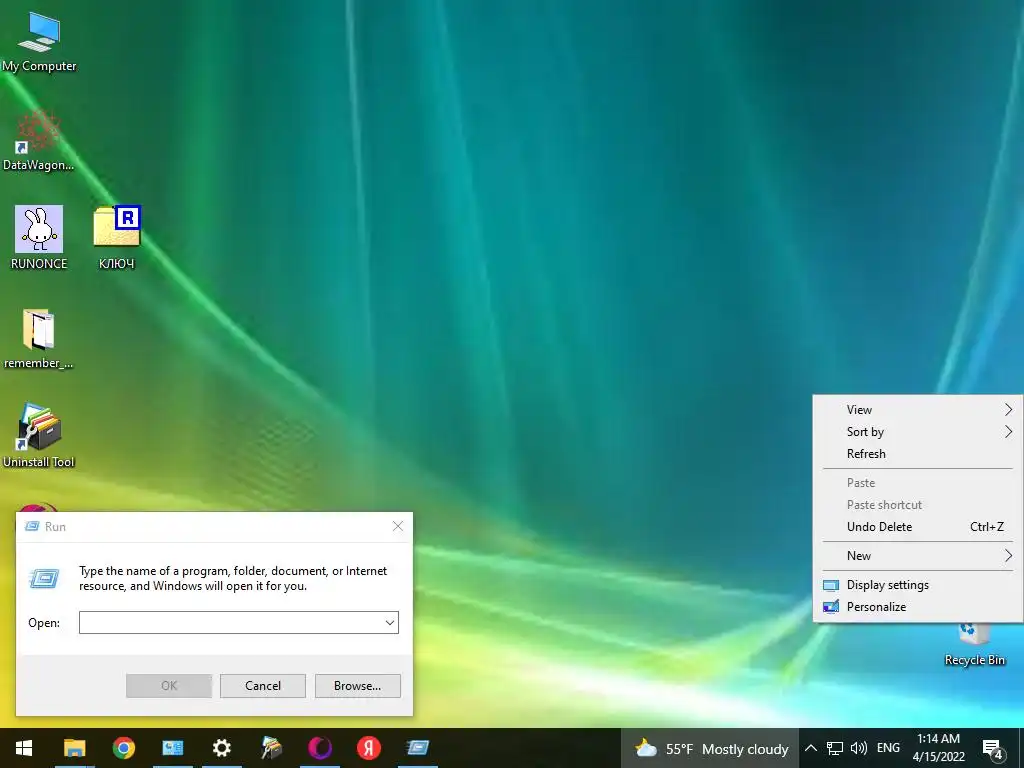Expand the Open combo box dropdown arrow
The width and height of the screenshot is (1024, 768).
click(x=390, y=622)
